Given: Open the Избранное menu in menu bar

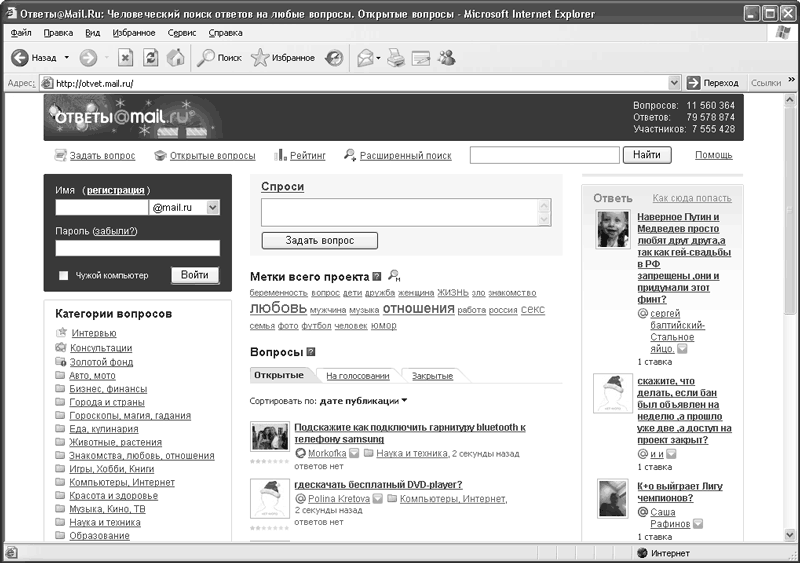Looking at the screenshot, I should coord(134,33).
